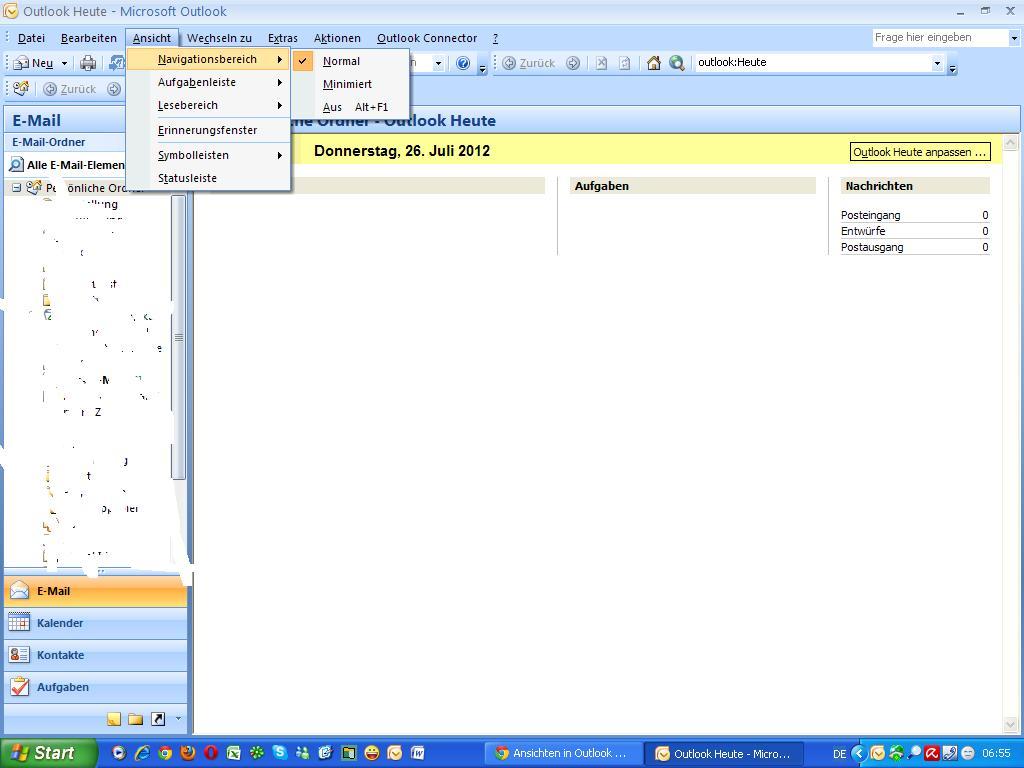Expand the Lesebereich submenu

(208, 105)
